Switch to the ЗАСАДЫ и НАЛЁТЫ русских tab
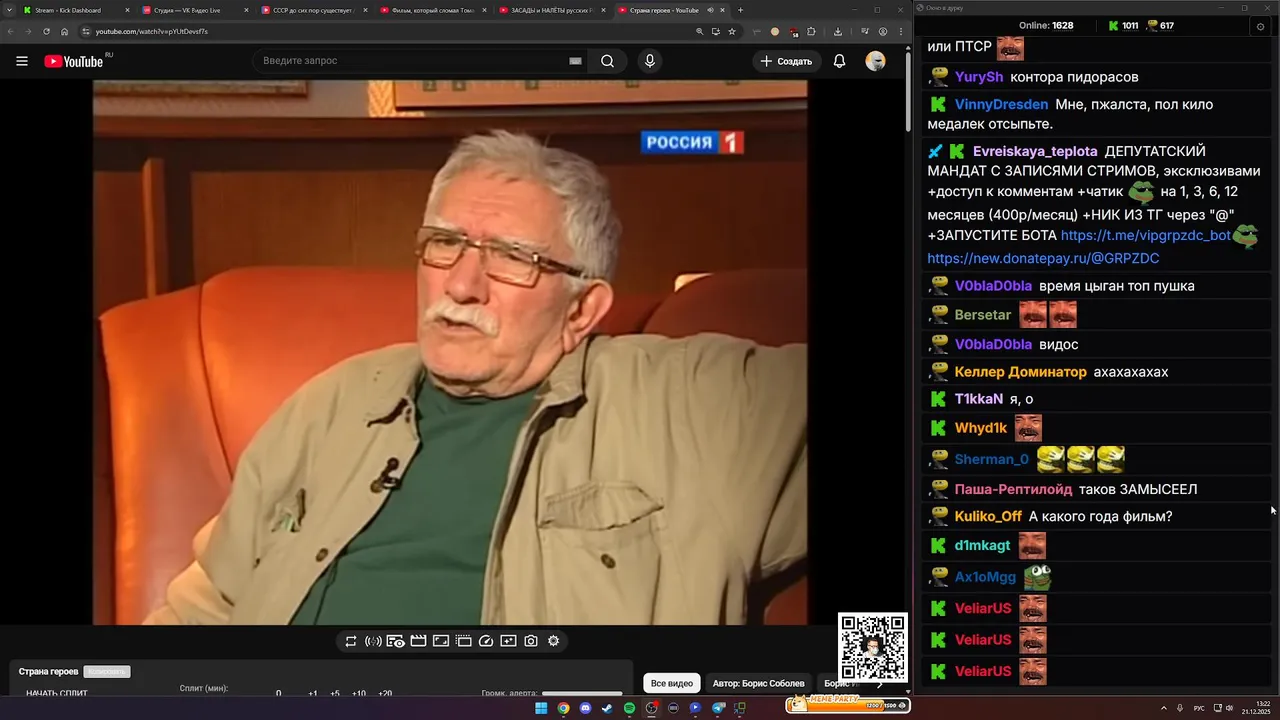1280x720 pixels. pyautogui.click(x=550, y=10)
